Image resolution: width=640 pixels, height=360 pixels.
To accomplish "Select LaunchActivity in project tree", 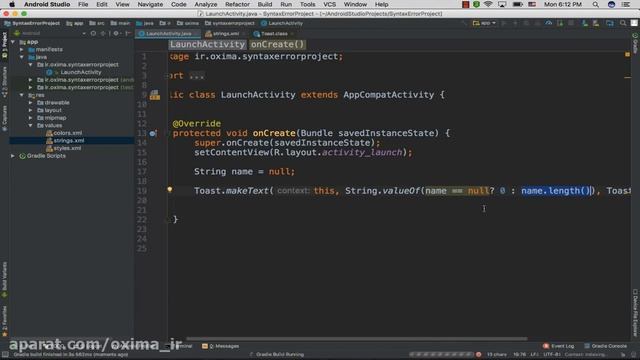I will point(80,72).
